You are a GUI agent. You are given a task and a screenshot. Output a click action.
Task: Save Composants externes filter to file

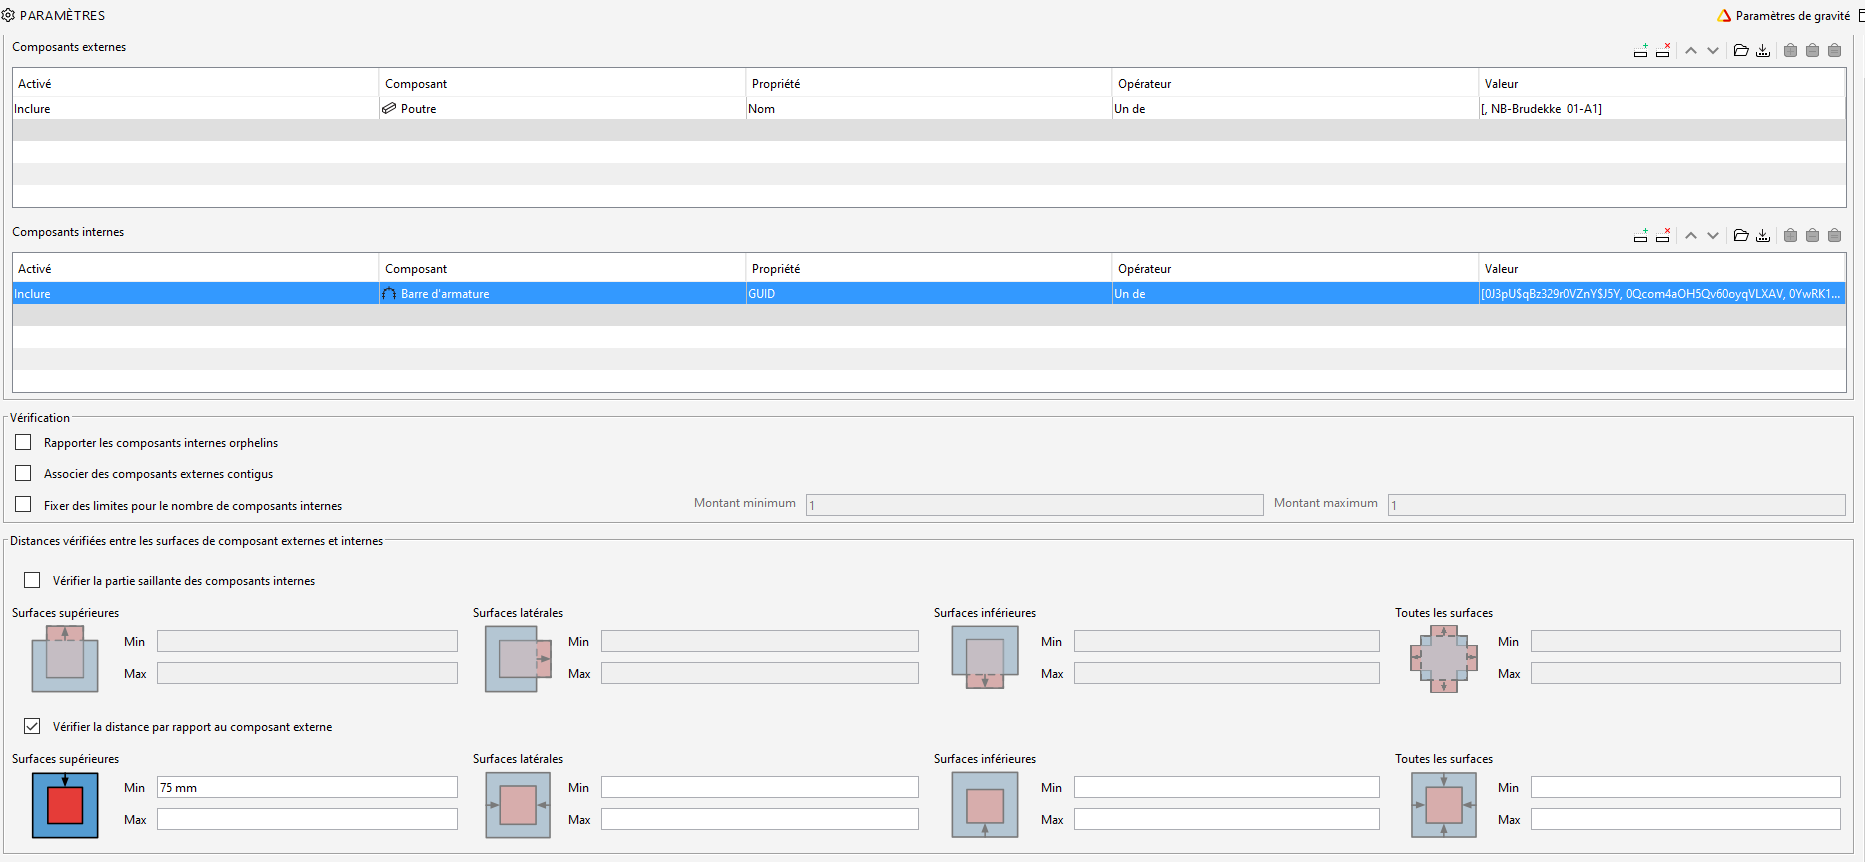1763,50
